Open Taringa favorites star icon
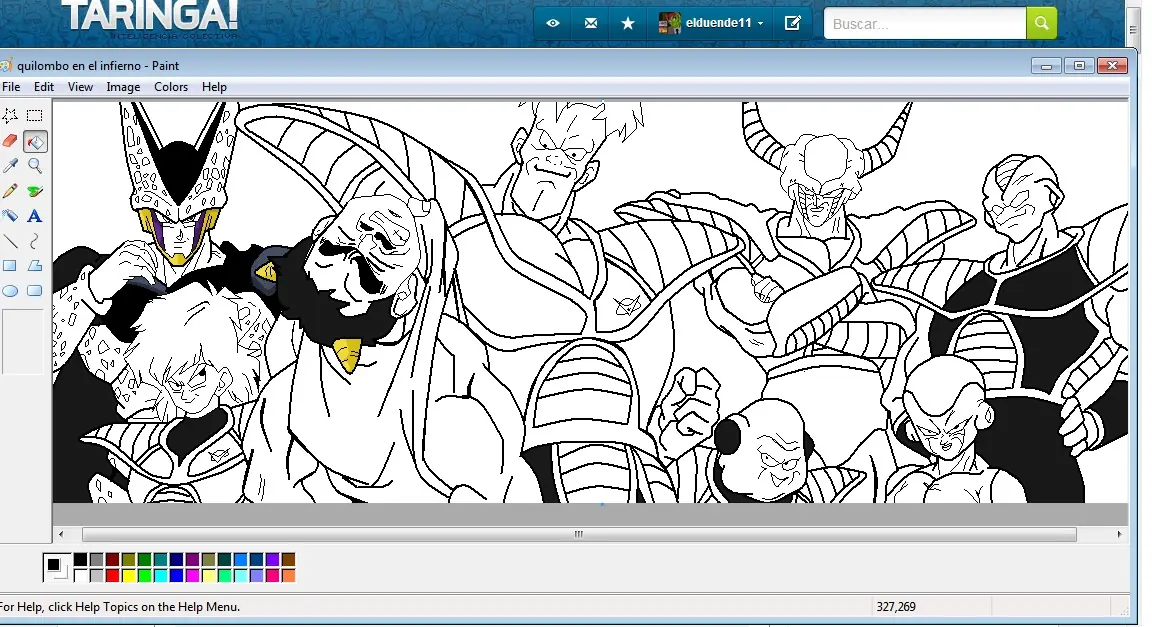1152x627 pixels. [628, 24]
